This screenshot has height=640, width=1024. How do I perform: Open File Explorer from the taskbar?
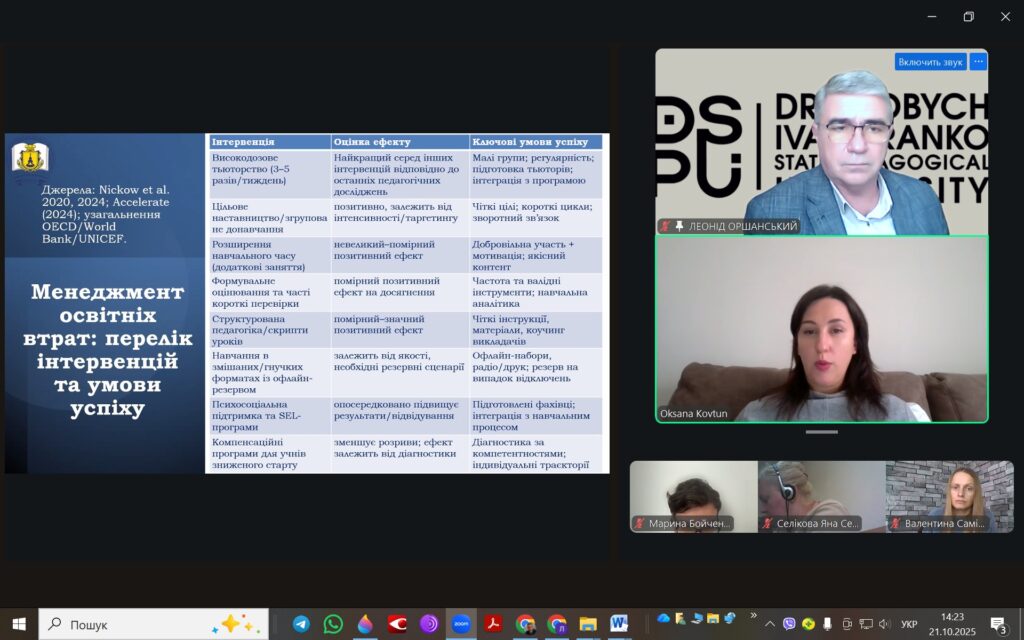pyautogui.click(x=588, y=624)
